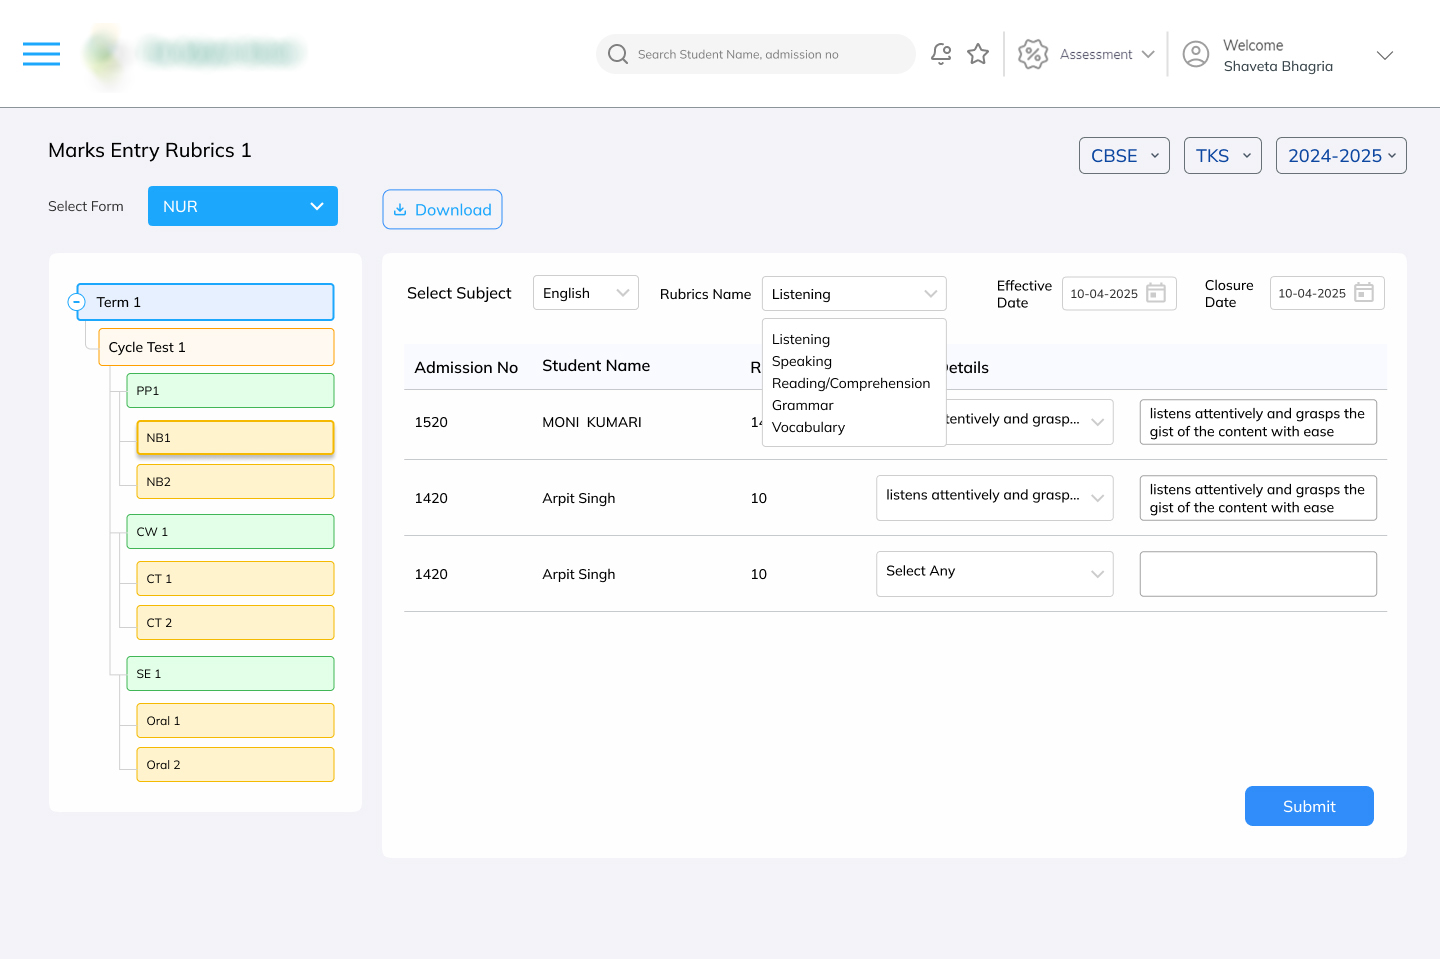
Task: Click the empty details text field
Action: 1258,574
